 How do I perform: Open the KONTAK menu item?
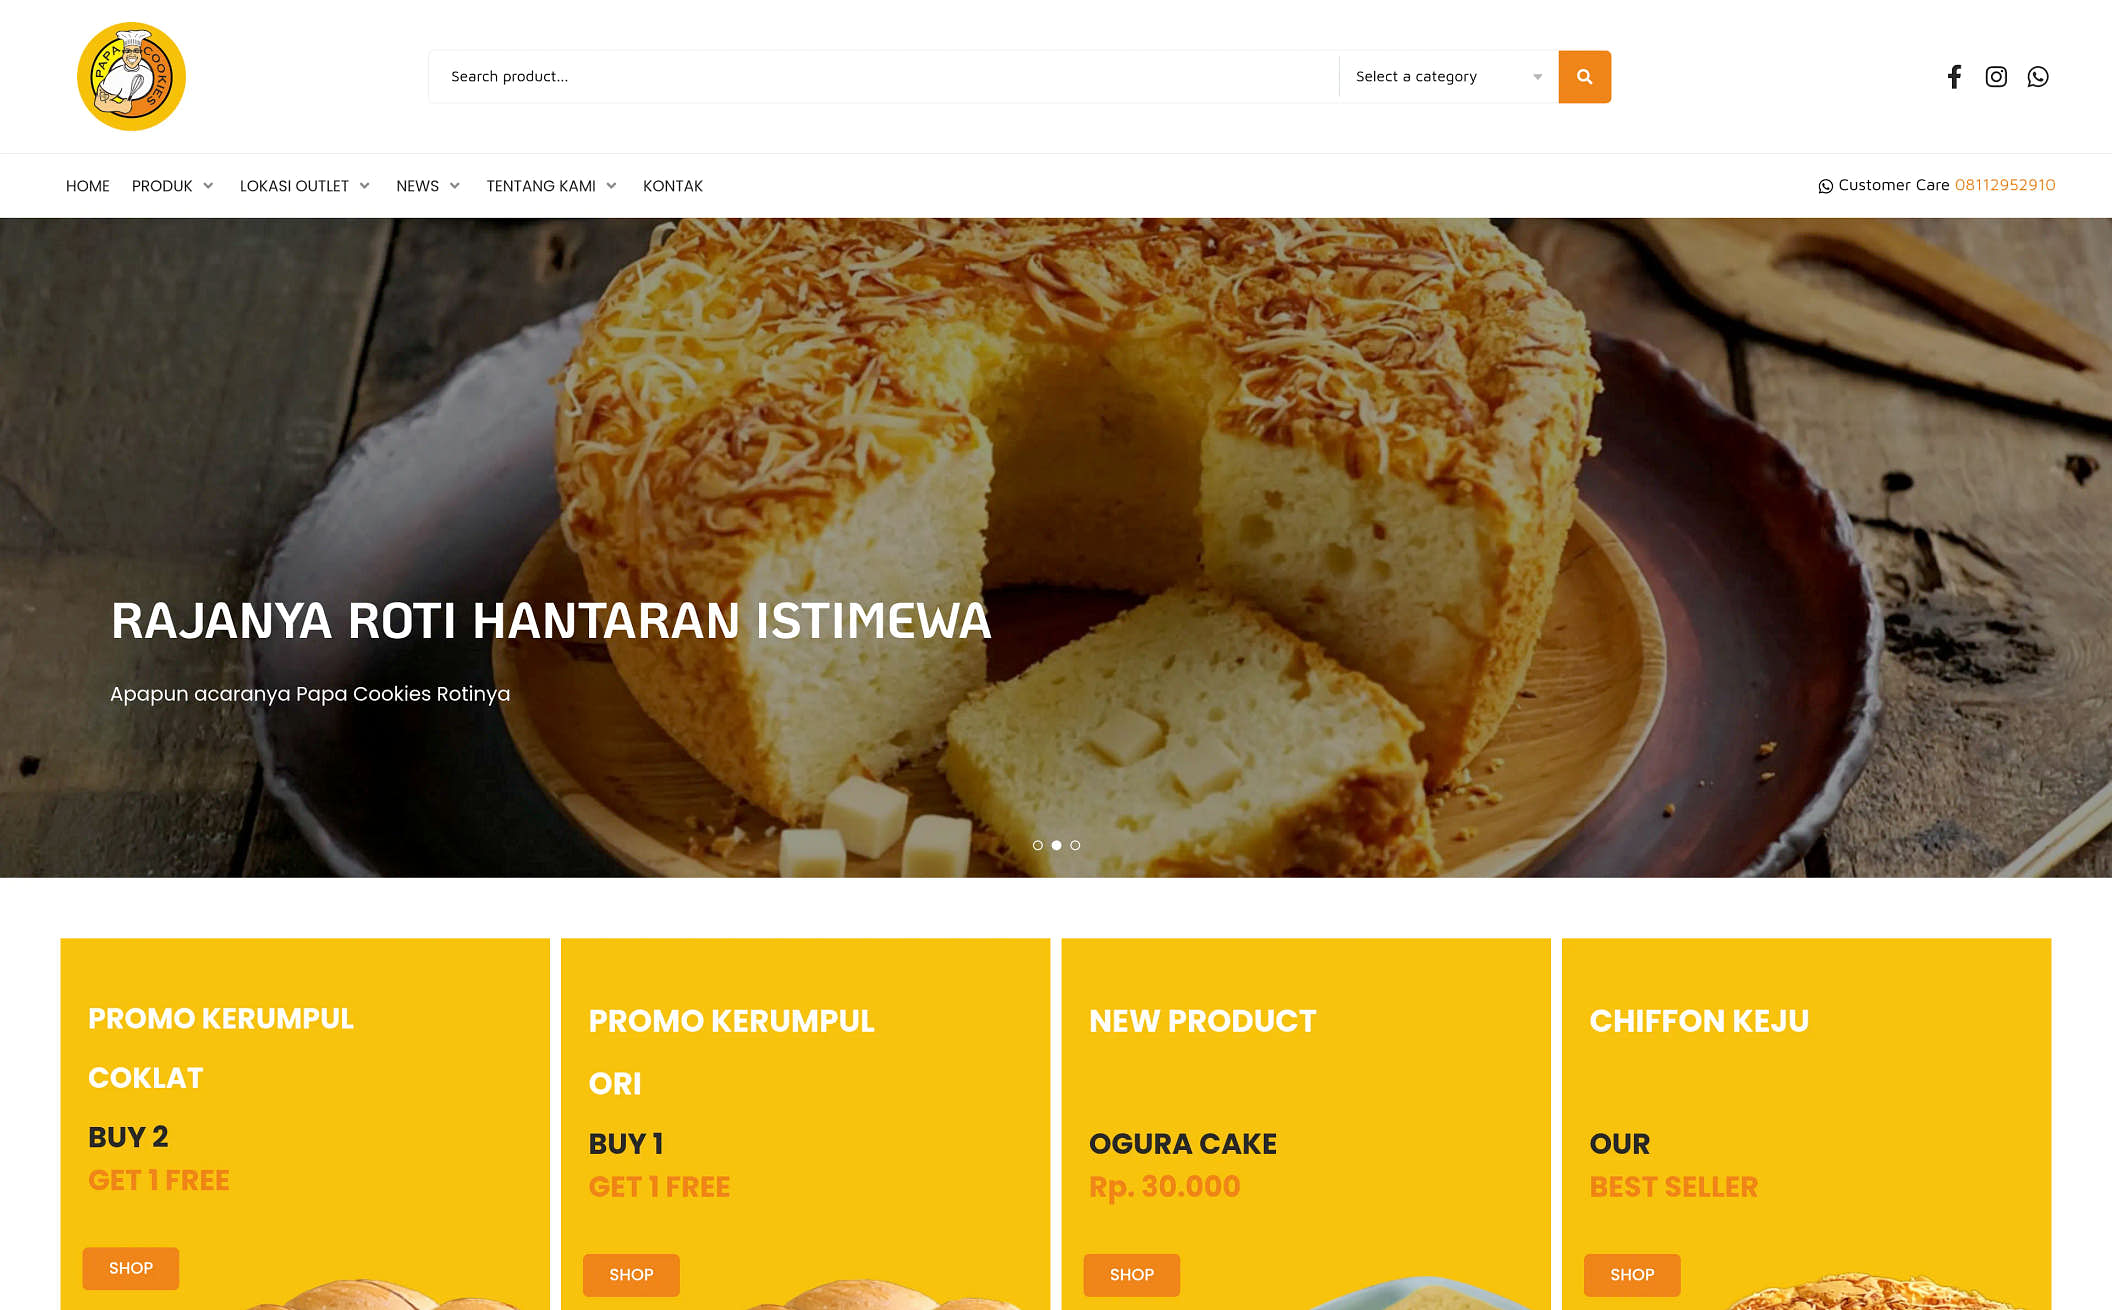coord(673,186)
